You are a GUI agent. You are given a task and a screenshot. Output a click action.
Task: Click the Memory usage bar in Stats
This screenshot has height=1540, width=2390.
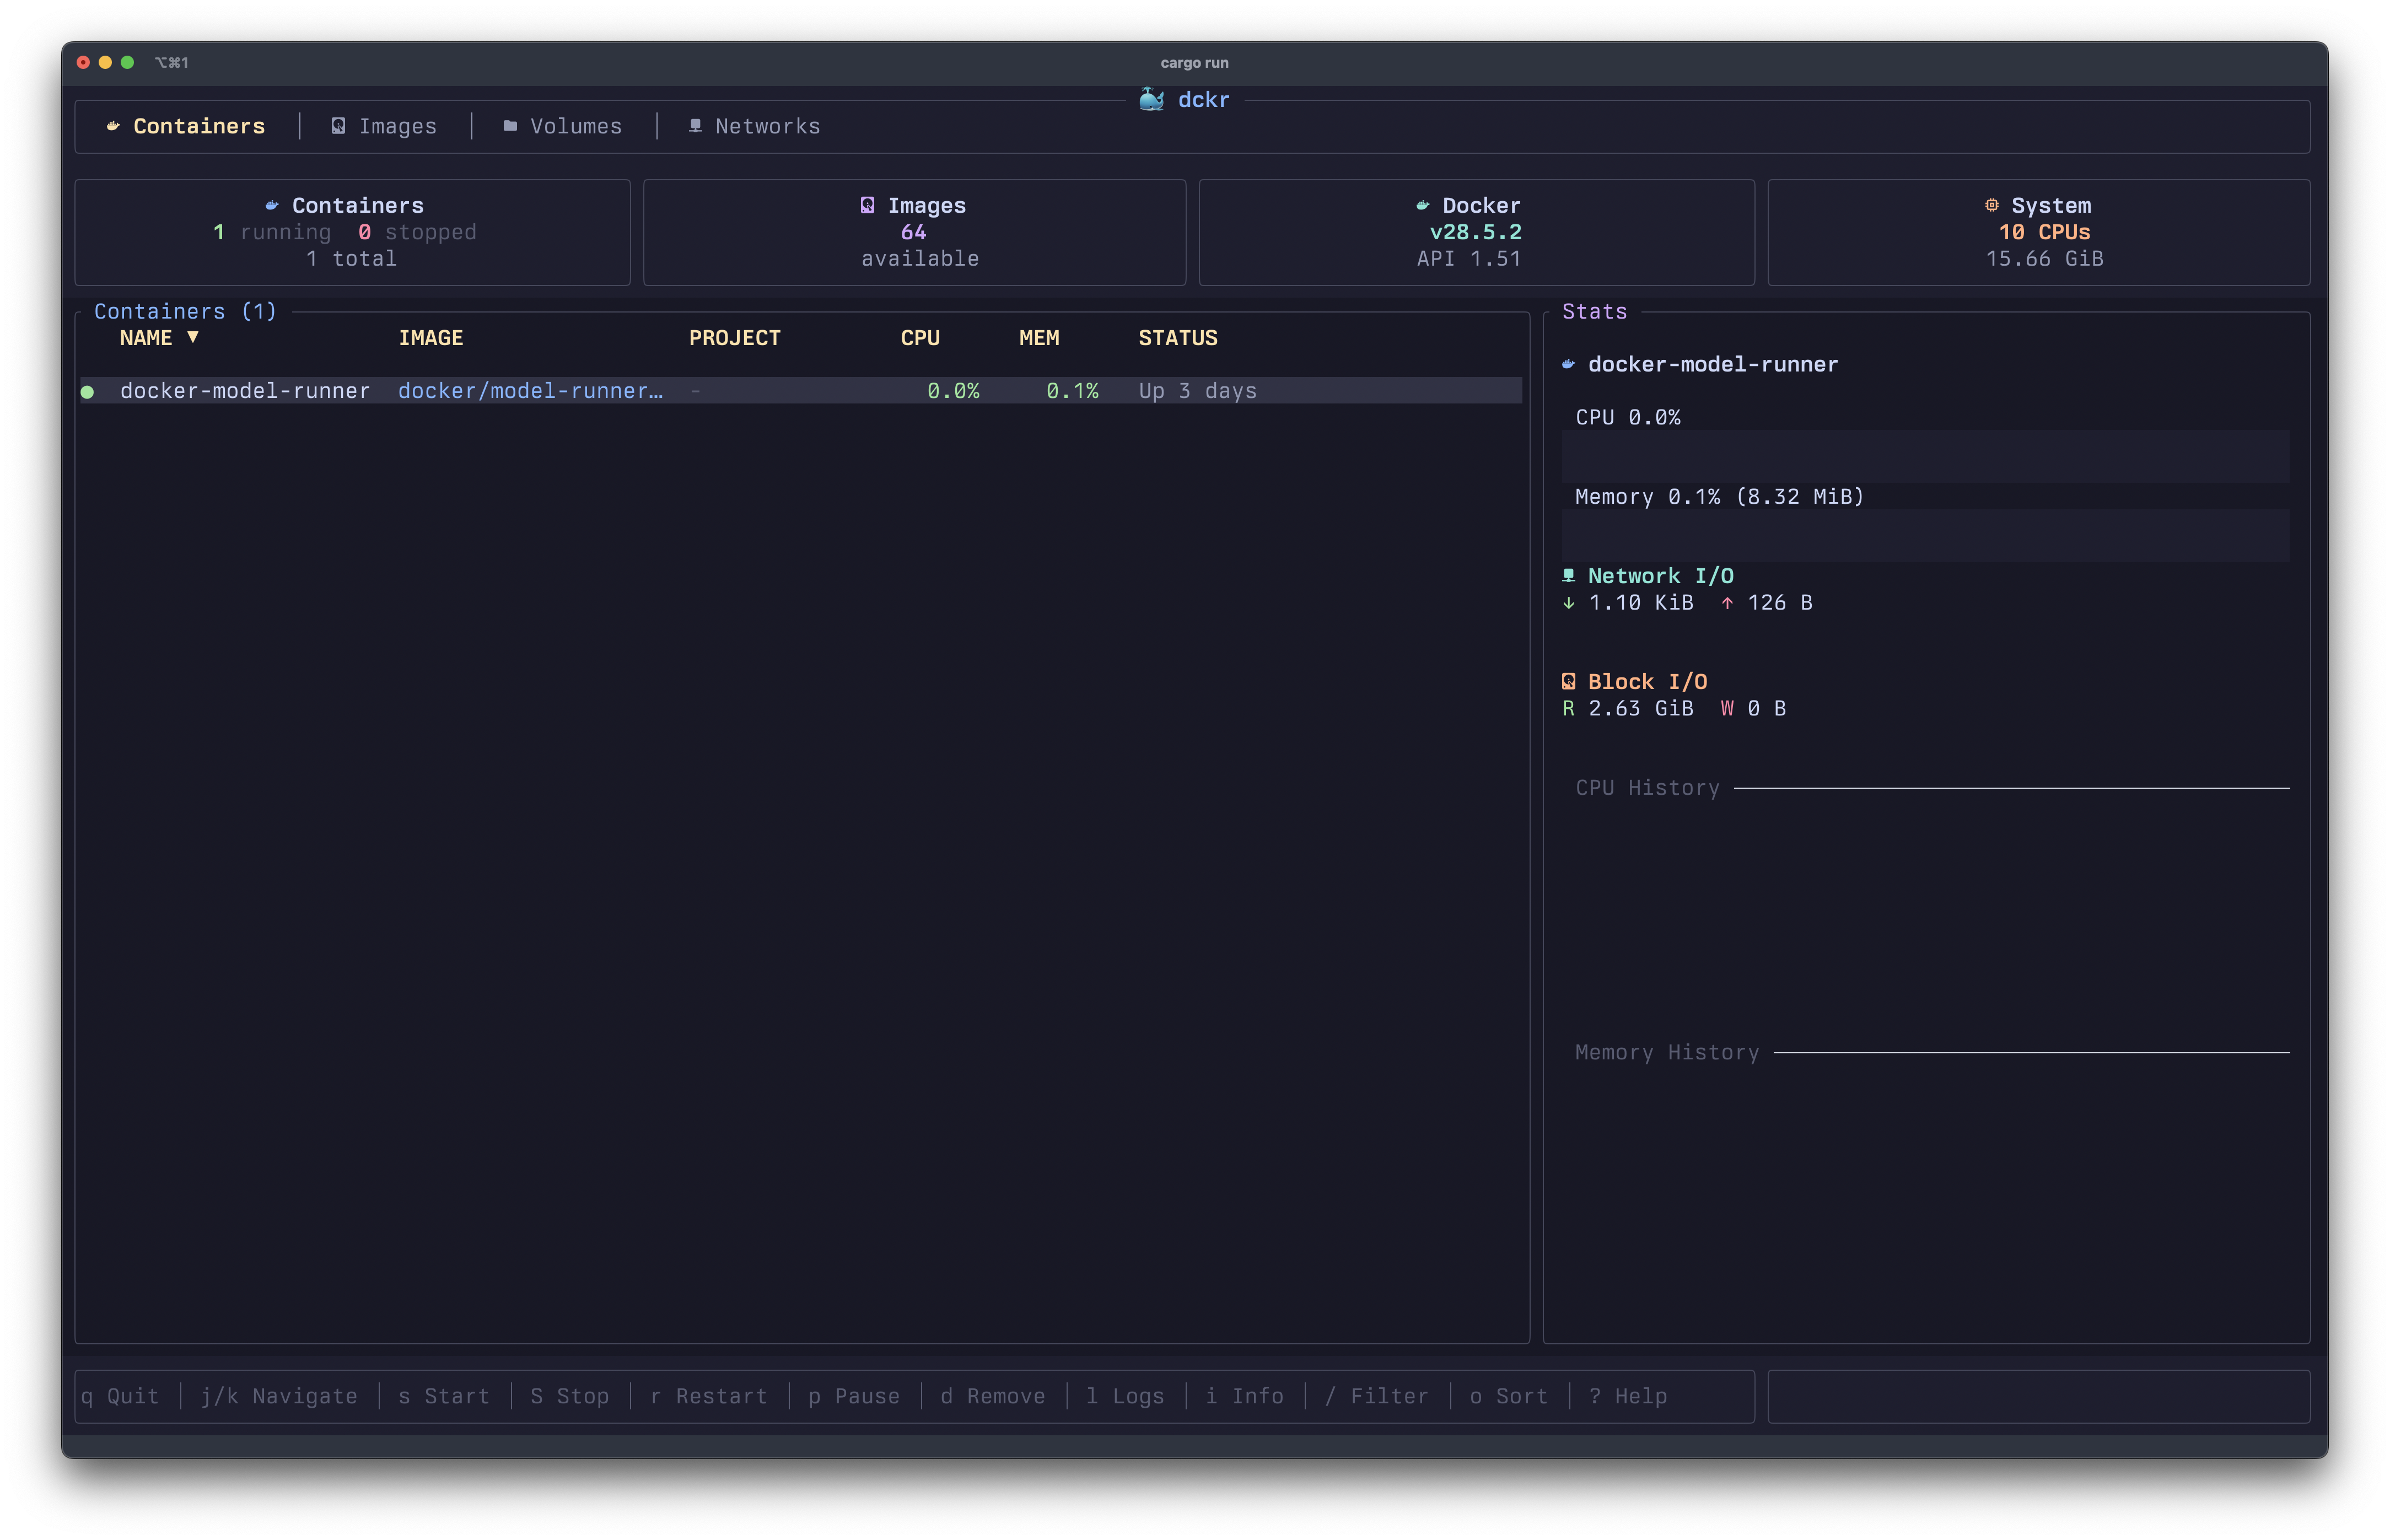1925,535
